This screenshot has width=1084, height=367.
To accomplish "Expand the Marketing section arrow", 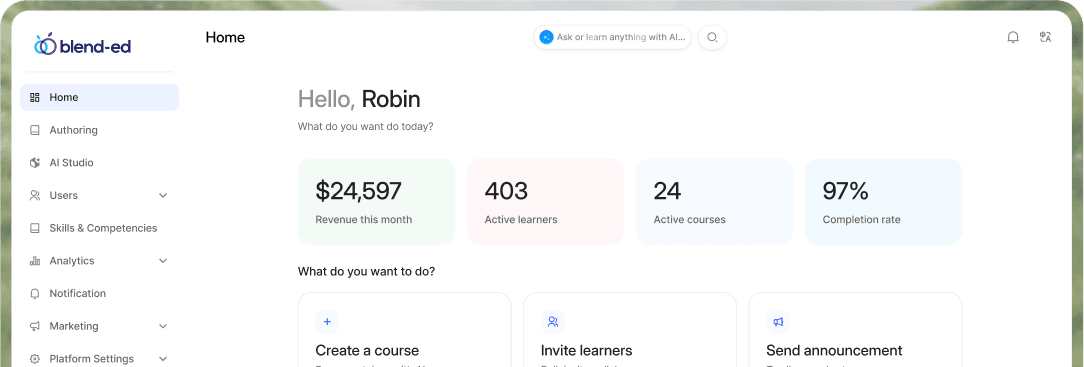I will [x=163, y=326].
